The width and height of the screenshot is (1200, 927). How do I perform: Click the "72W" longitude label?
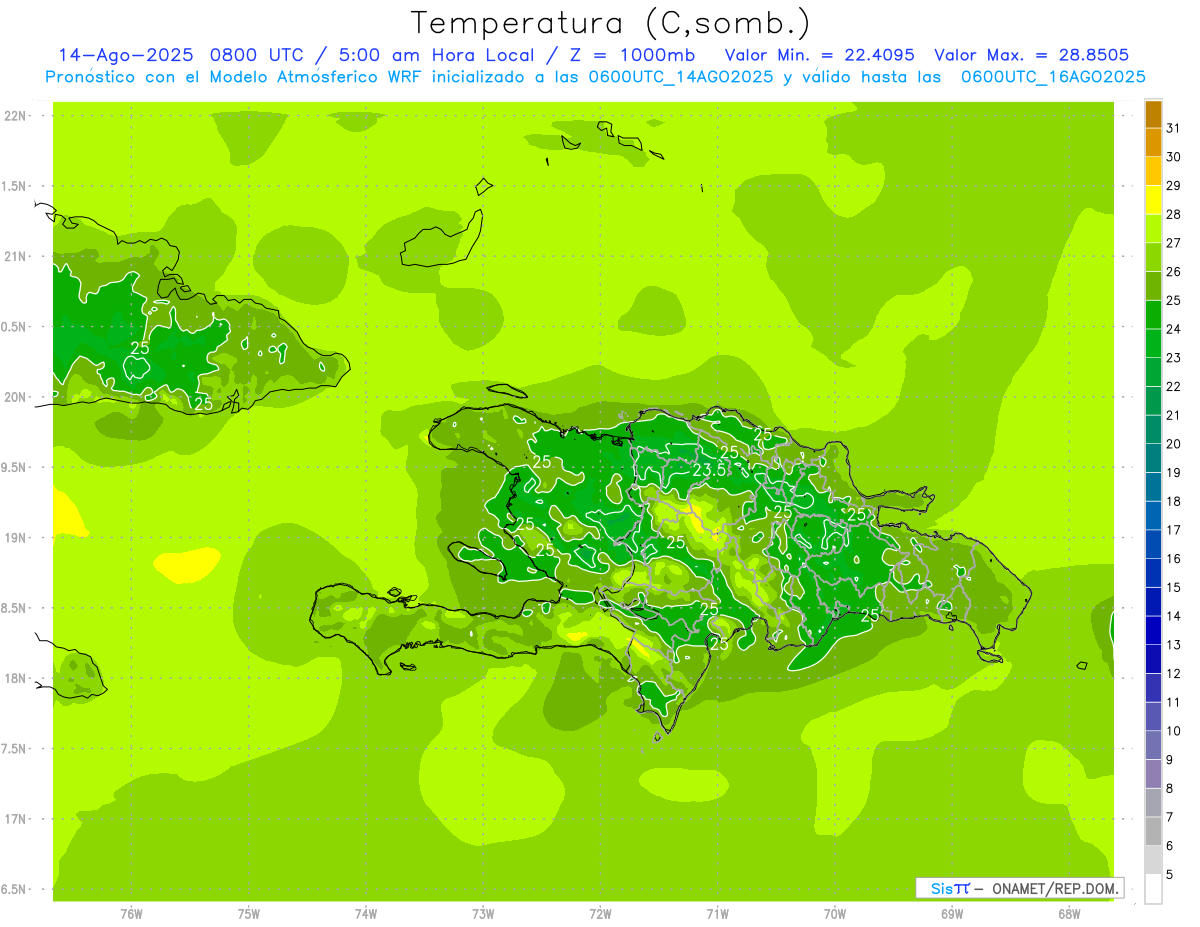600,914
